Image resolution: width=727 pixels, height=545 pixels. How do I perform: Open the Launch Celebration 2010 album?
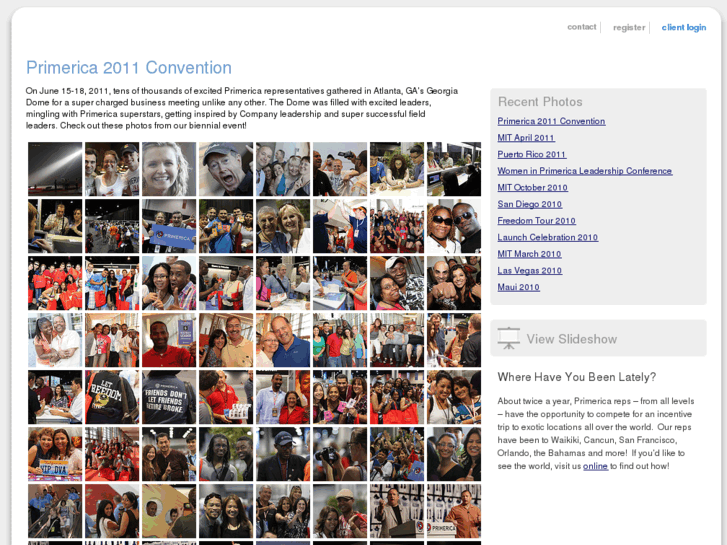(x=548, y=237)
